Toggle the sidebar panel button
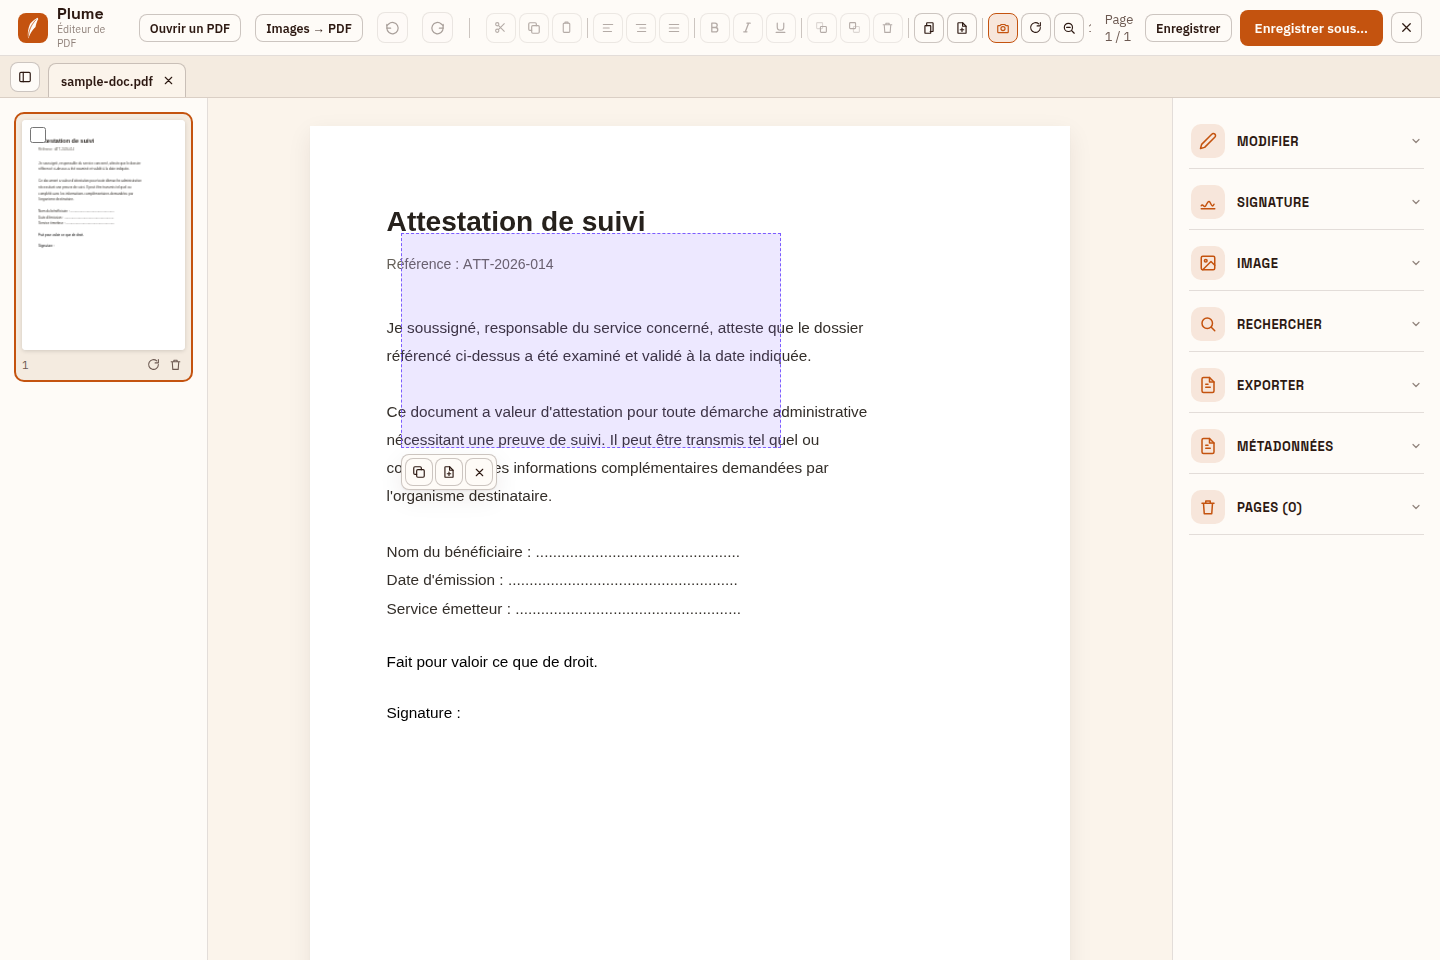1440x960 pixels. [x=25, y=77]
